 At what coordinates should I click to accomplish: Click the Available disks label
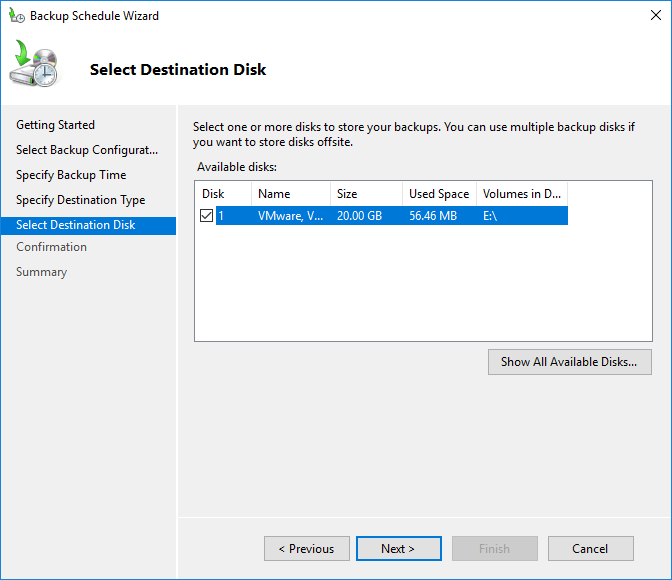237,167
